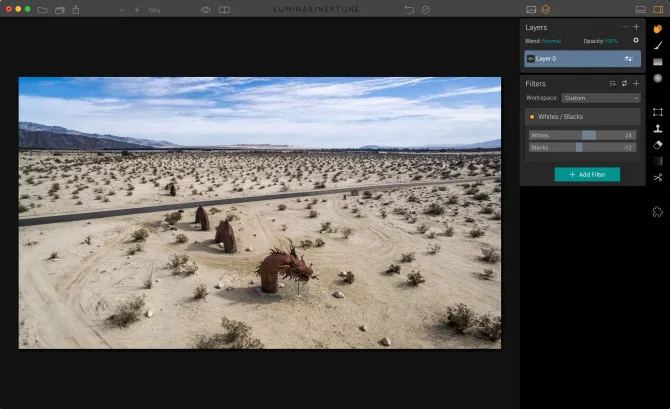This screenshot has width=670, height=409.
Task: Choose the Eraser tool
Action: tap(658, 144)
